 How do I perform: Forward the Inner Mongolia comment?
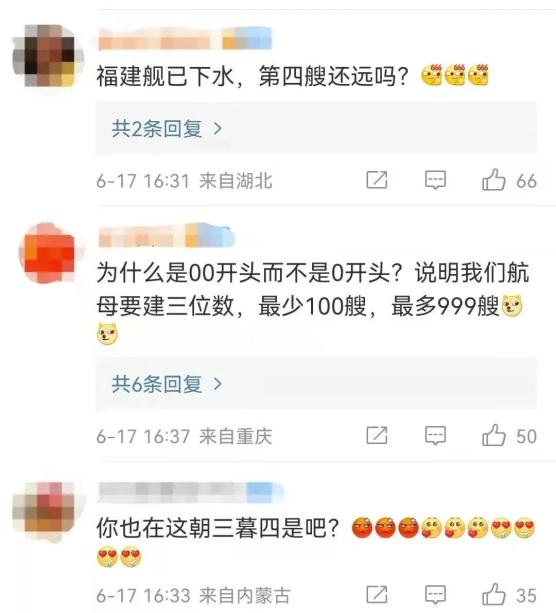pos(377,595)
